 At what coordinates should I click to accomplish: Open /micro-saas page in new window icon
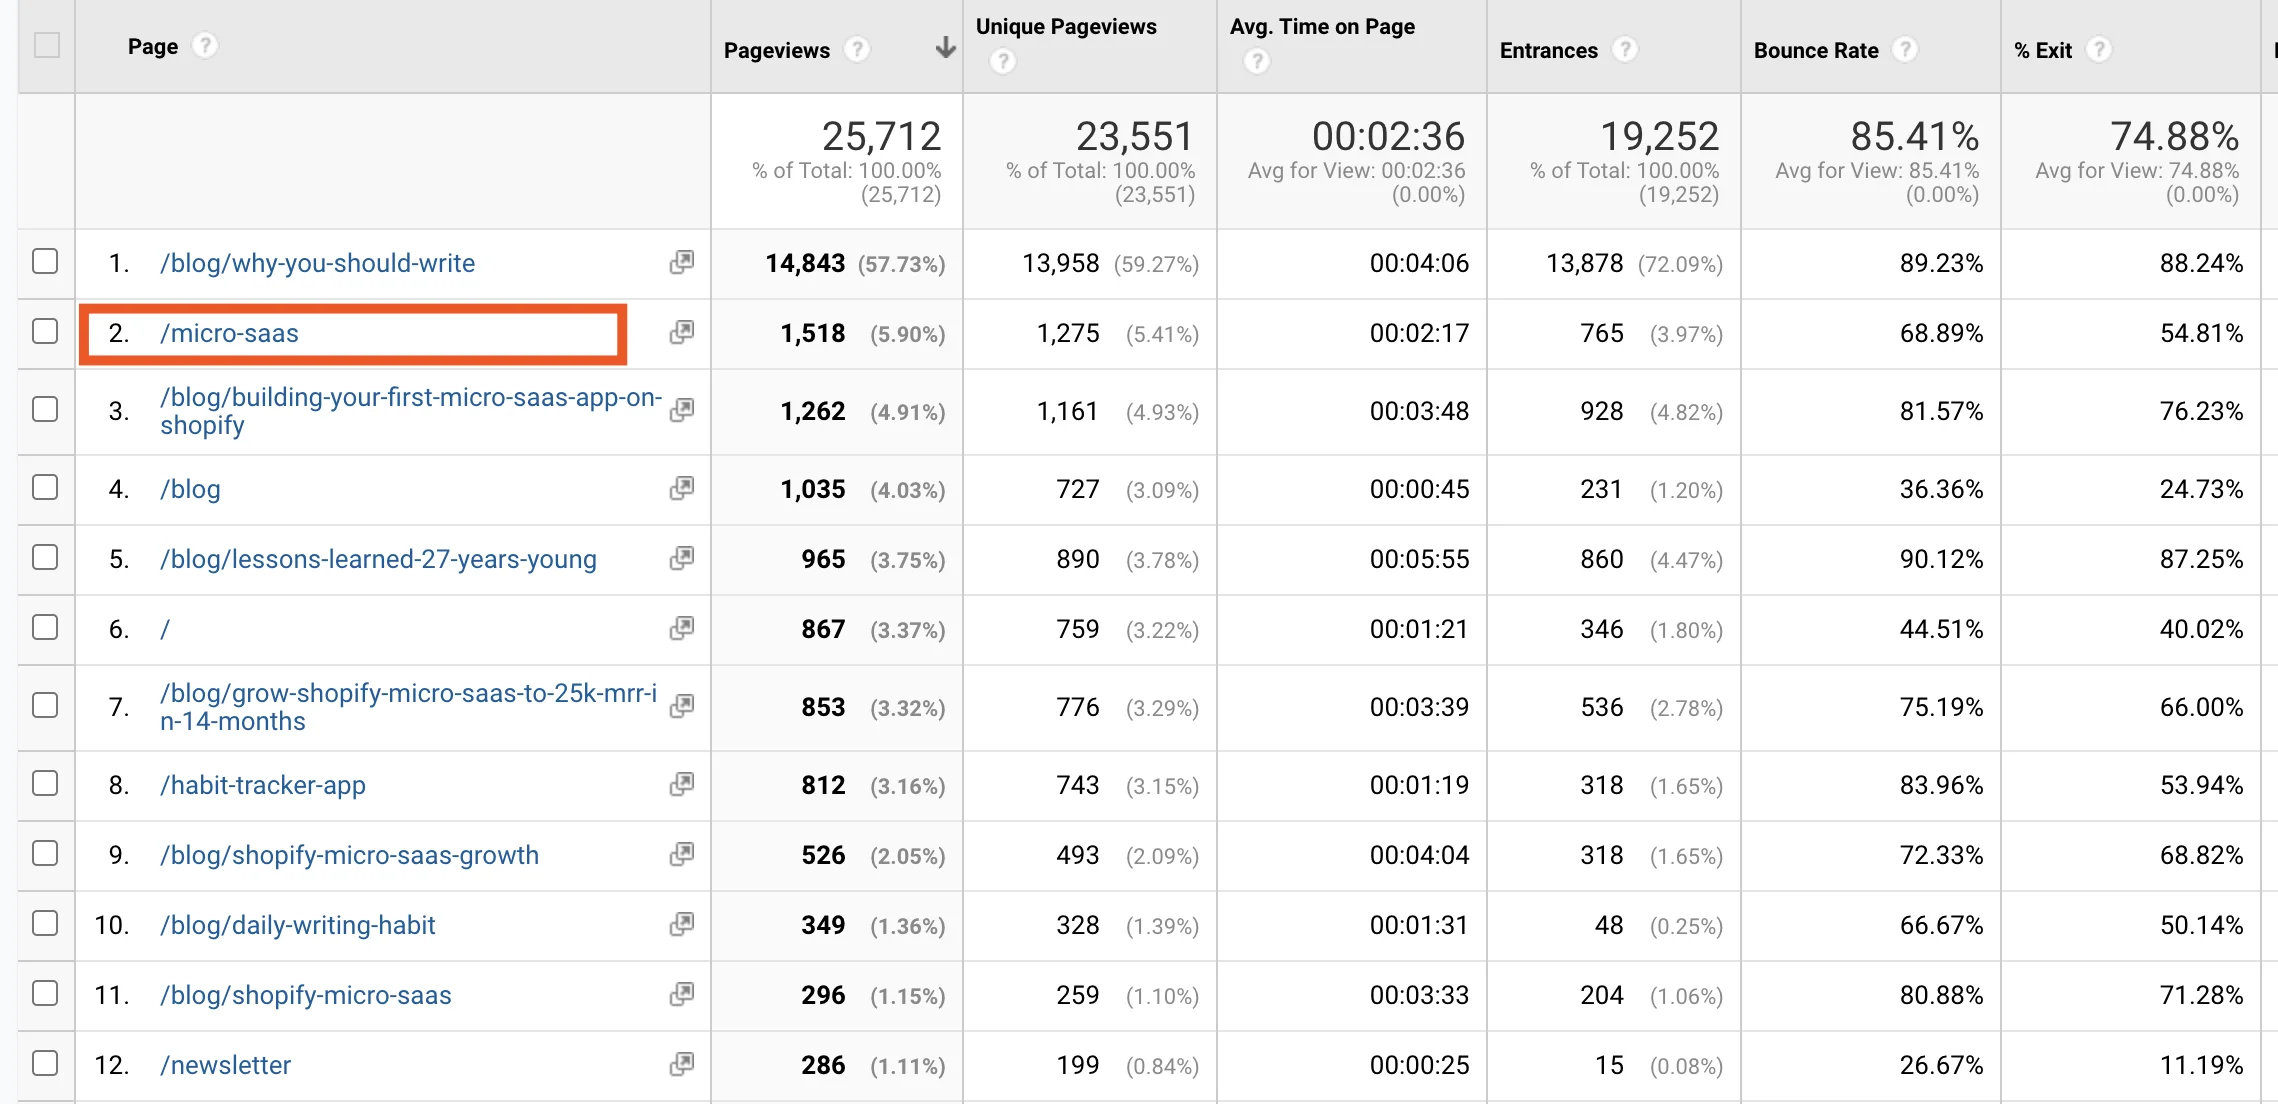682,332
